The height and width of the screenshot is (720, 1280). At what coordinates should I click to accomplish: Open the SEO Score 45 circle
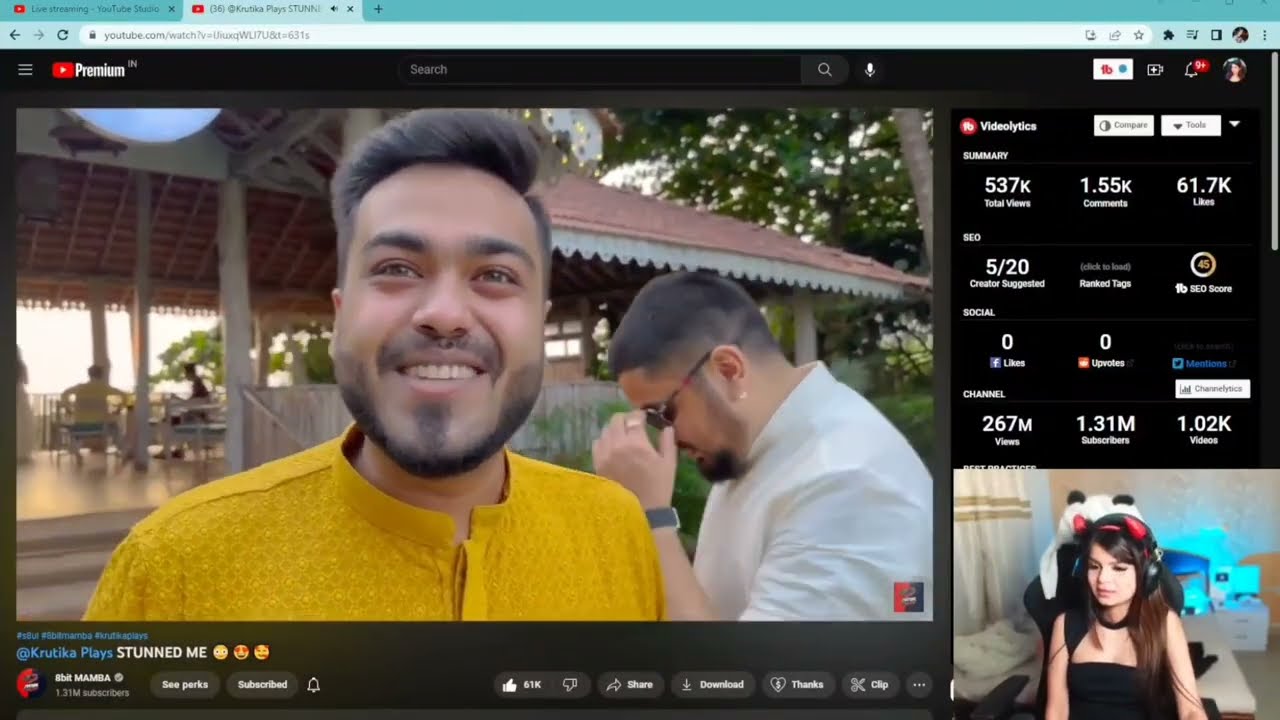[x=1203, y=265]
